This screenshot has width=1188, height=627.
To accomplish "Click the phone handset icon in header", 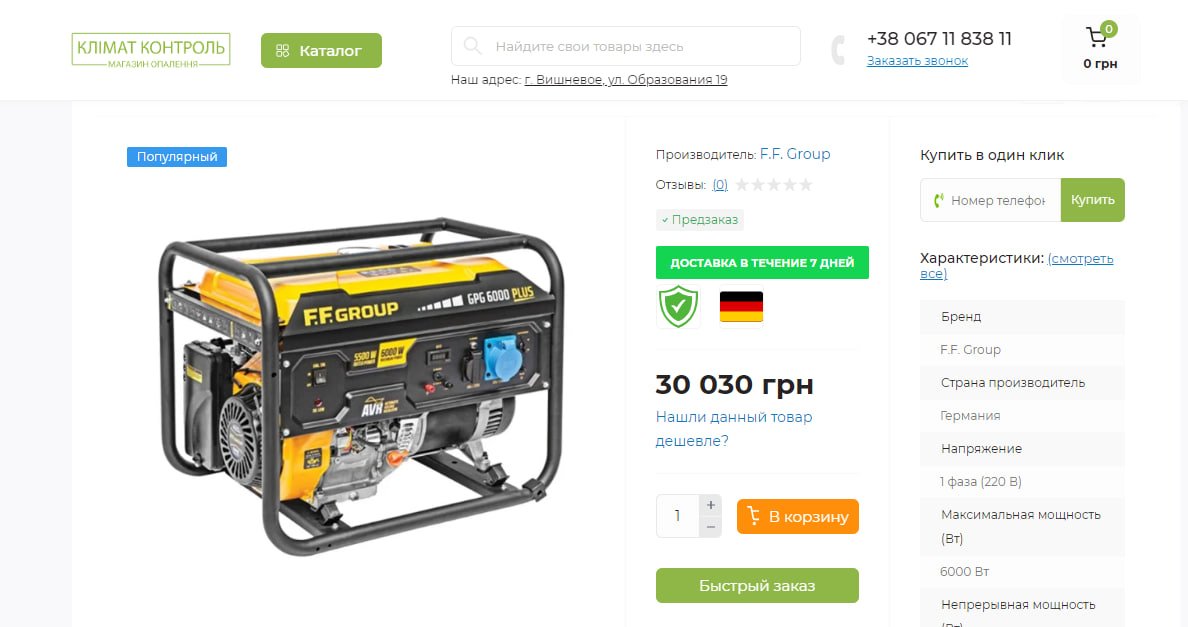I will [838, 50].
